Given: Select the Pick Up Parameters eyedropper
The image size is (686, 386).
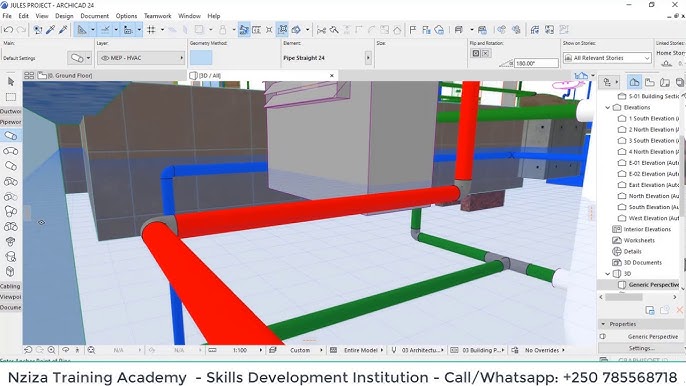Looking at the screenshot, I should point(51,30).
